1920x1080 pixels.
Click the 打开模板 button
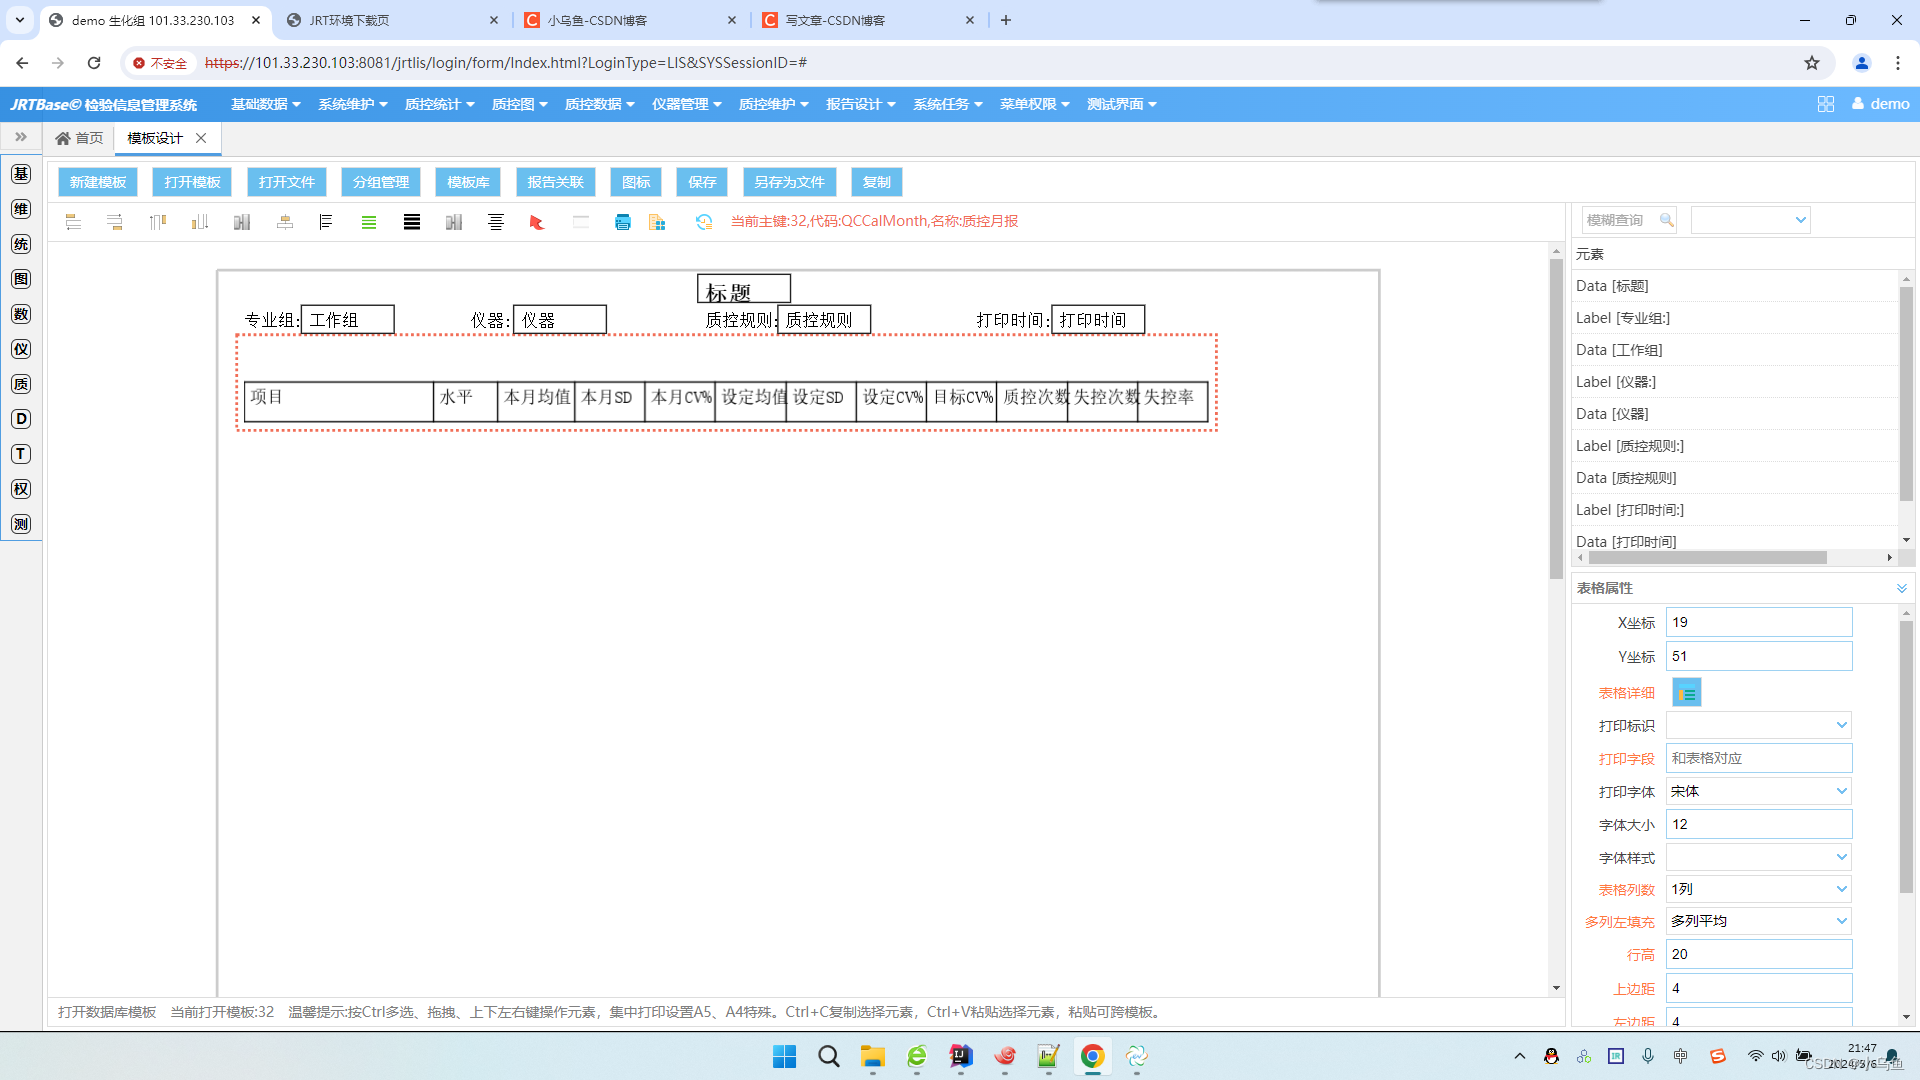[x=192, y=182]
